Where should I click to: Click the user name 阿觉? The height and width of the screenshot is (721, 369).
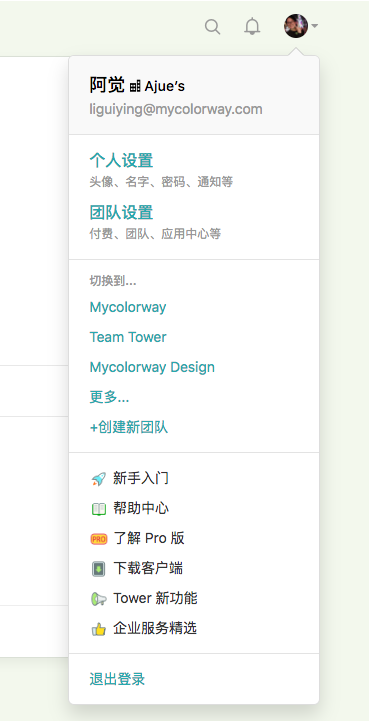pos(107,85)
